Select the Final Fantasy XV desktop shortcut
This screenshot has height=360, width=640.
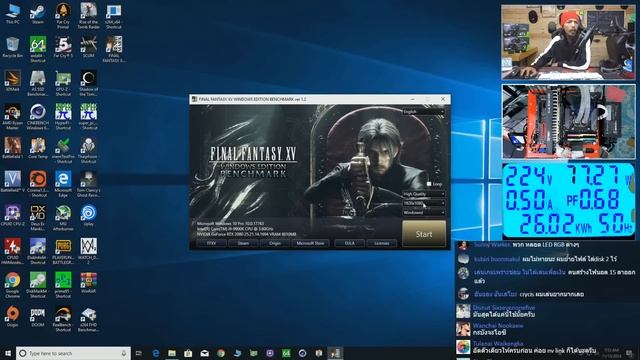(114, 49)
